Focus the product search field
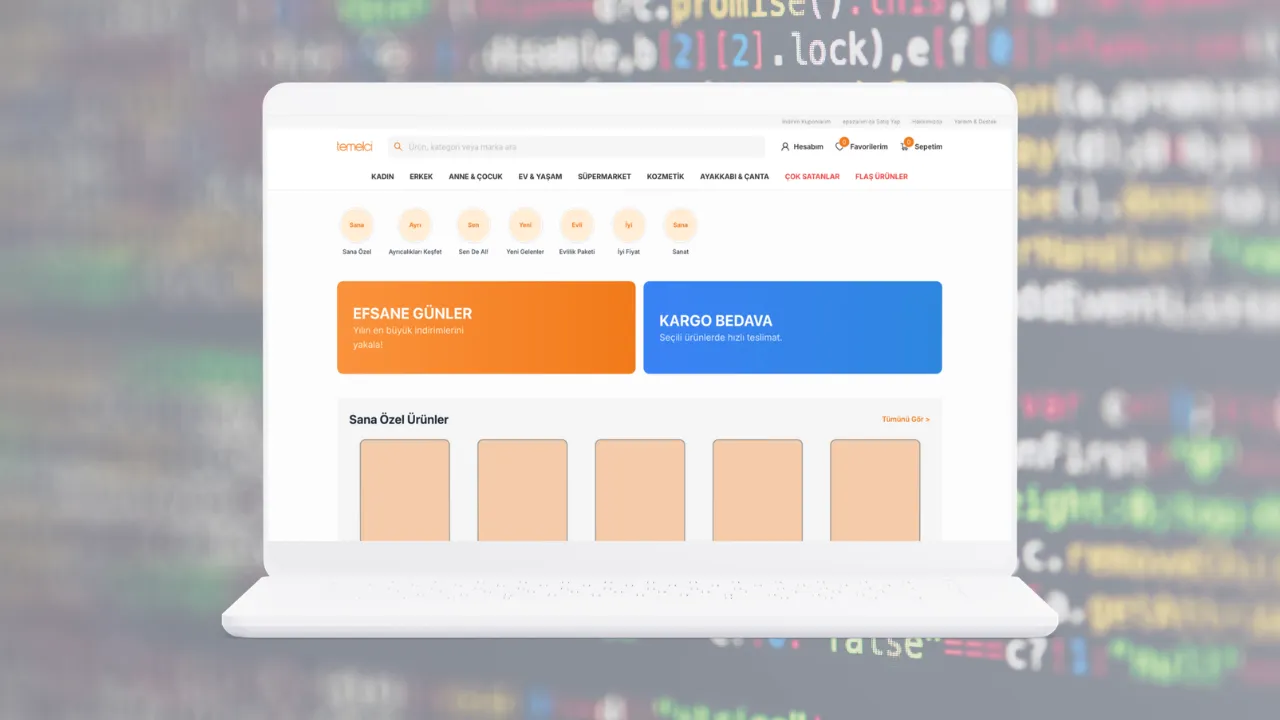Screen dimensions: 1280x720 [x=577, y=147]
